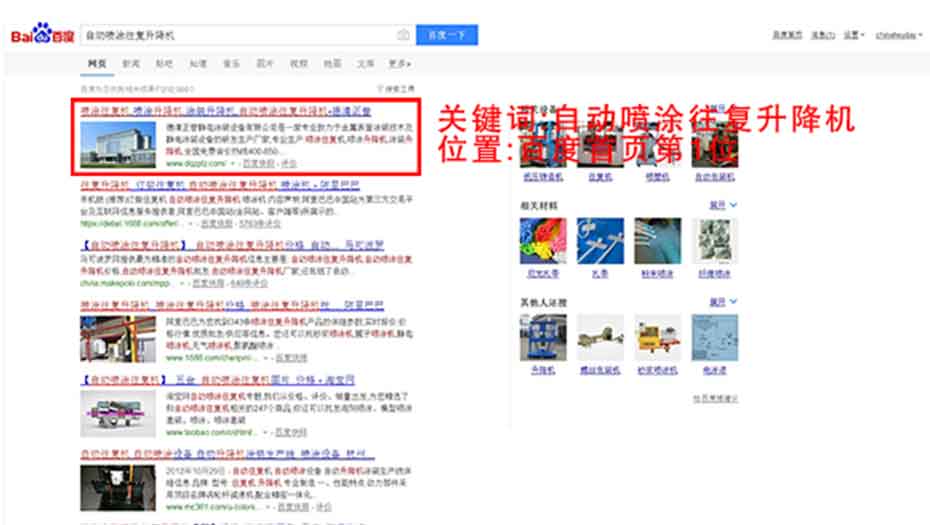Switch to the 图片 tab
The width and height of the screenshot is (930, 525).
[265, 63]
